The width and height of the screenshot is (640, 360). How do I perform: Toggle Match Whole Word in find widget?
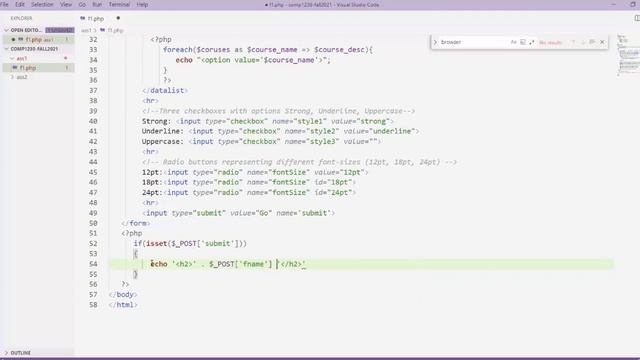522,42
